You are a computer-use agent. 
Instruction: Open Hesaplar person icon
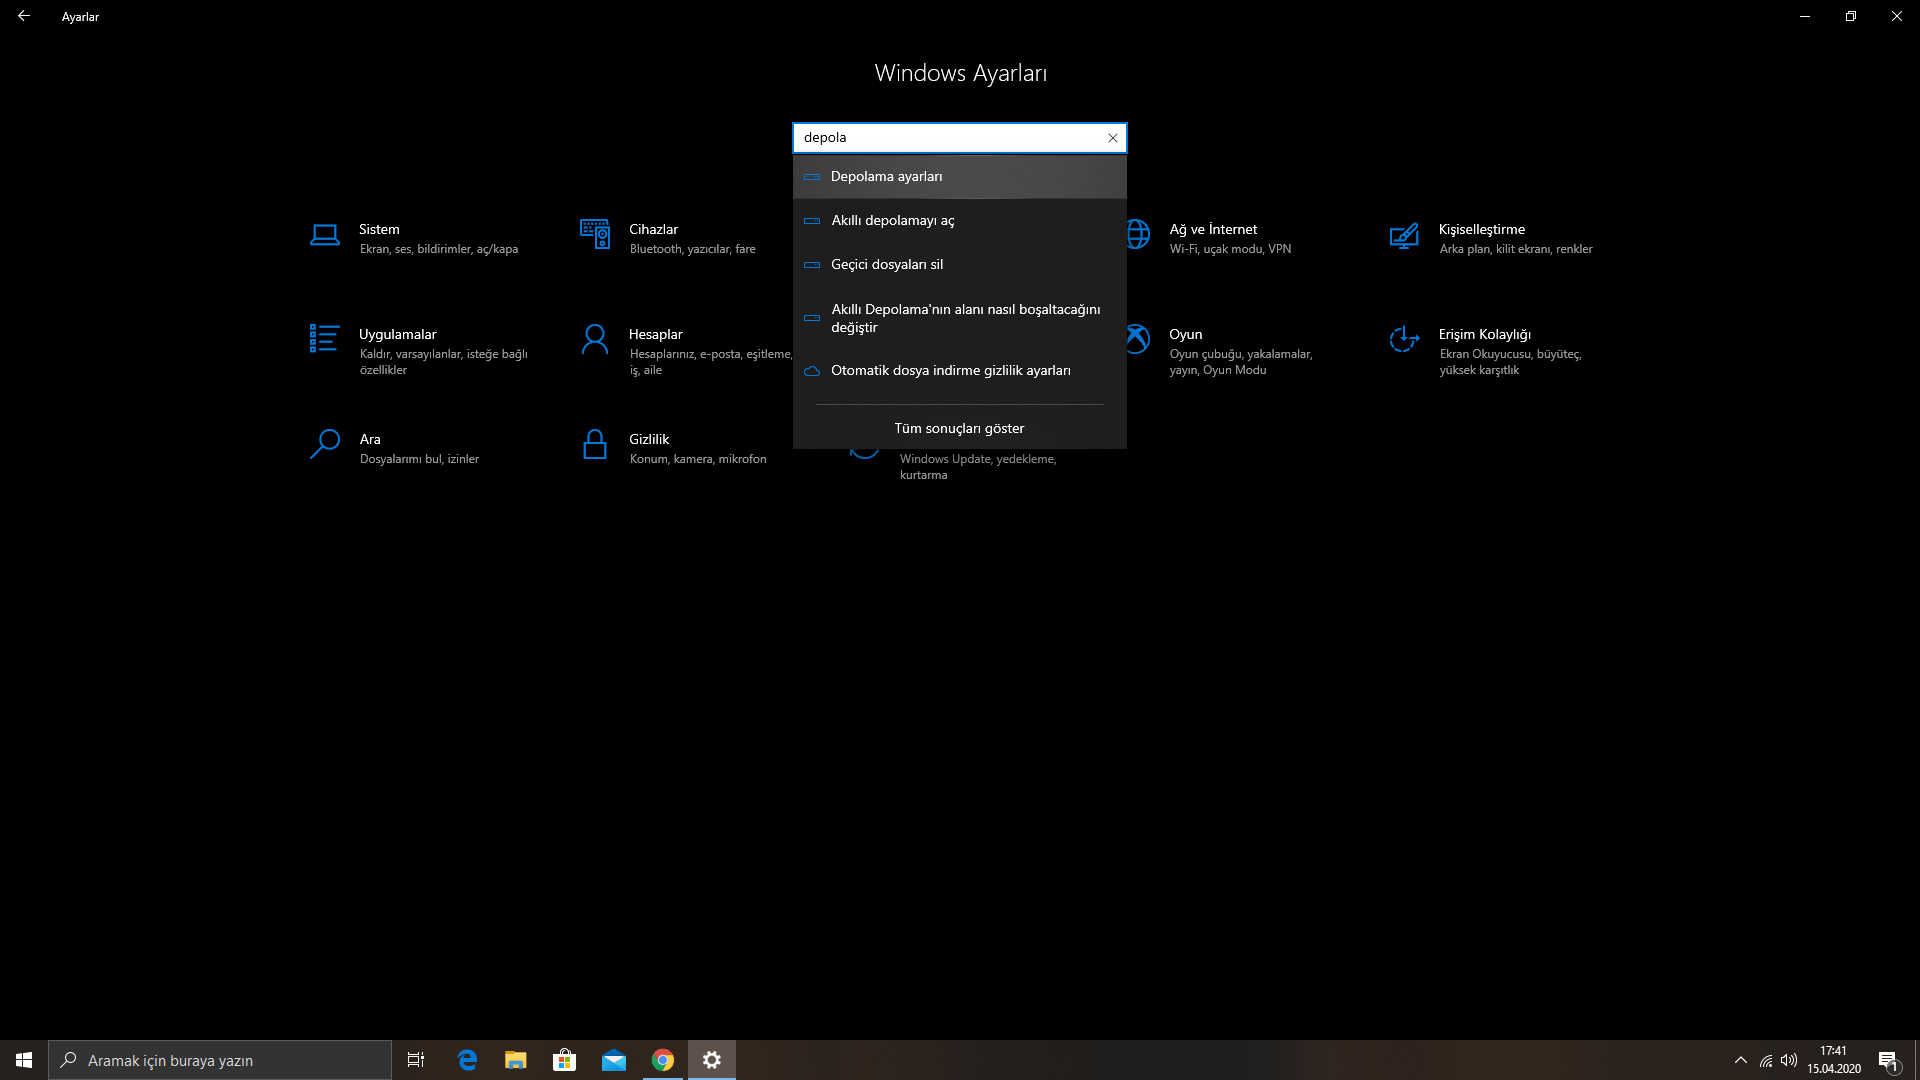(x=594, y=340)
